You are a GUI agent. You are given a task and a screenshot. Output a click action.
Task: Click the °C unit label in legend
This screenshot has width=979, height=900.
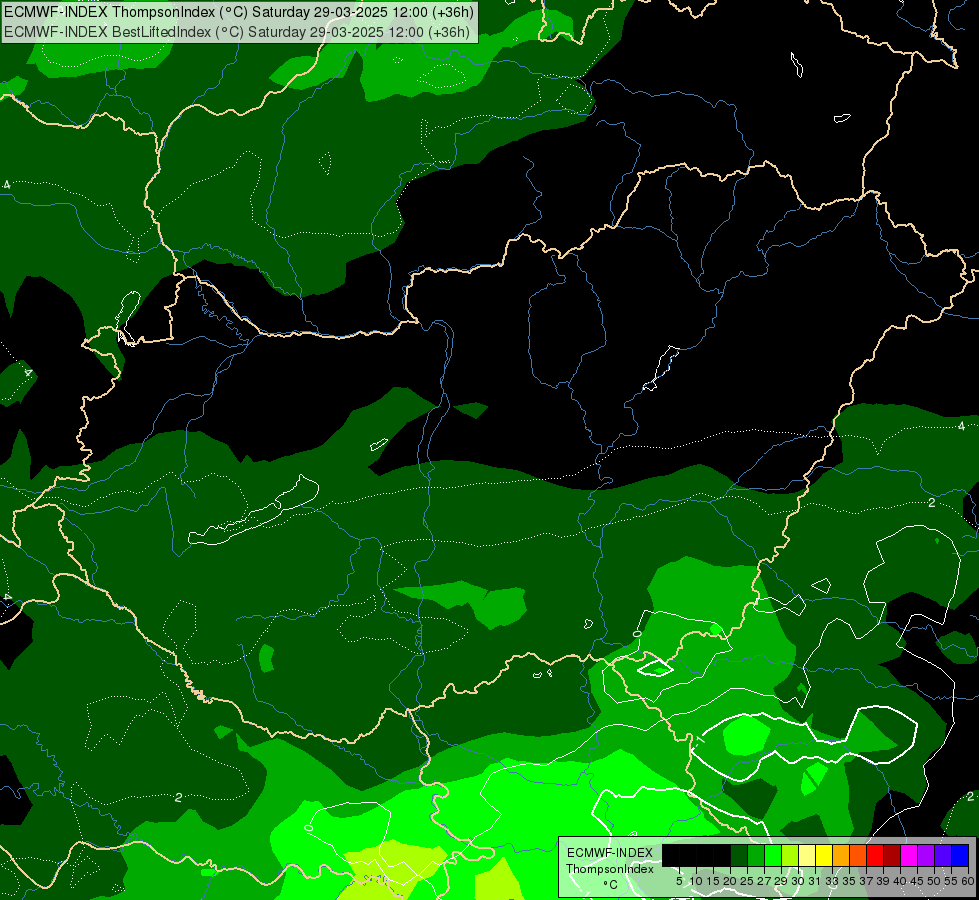[x=610, y=885]
